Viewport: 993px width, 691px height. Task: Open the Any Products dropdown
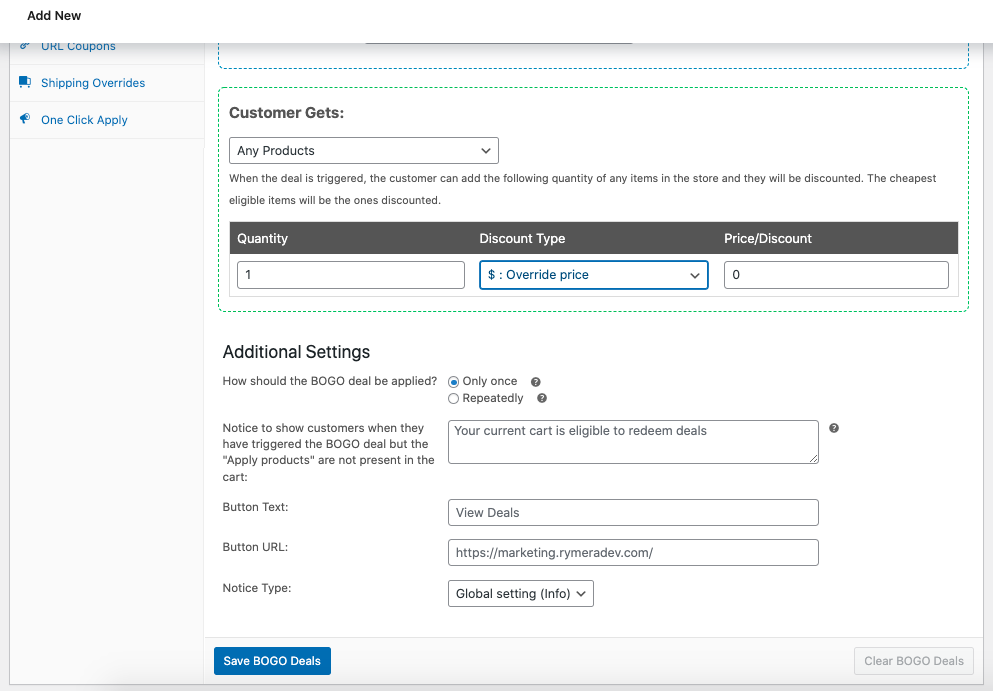(x=364, y=151)
